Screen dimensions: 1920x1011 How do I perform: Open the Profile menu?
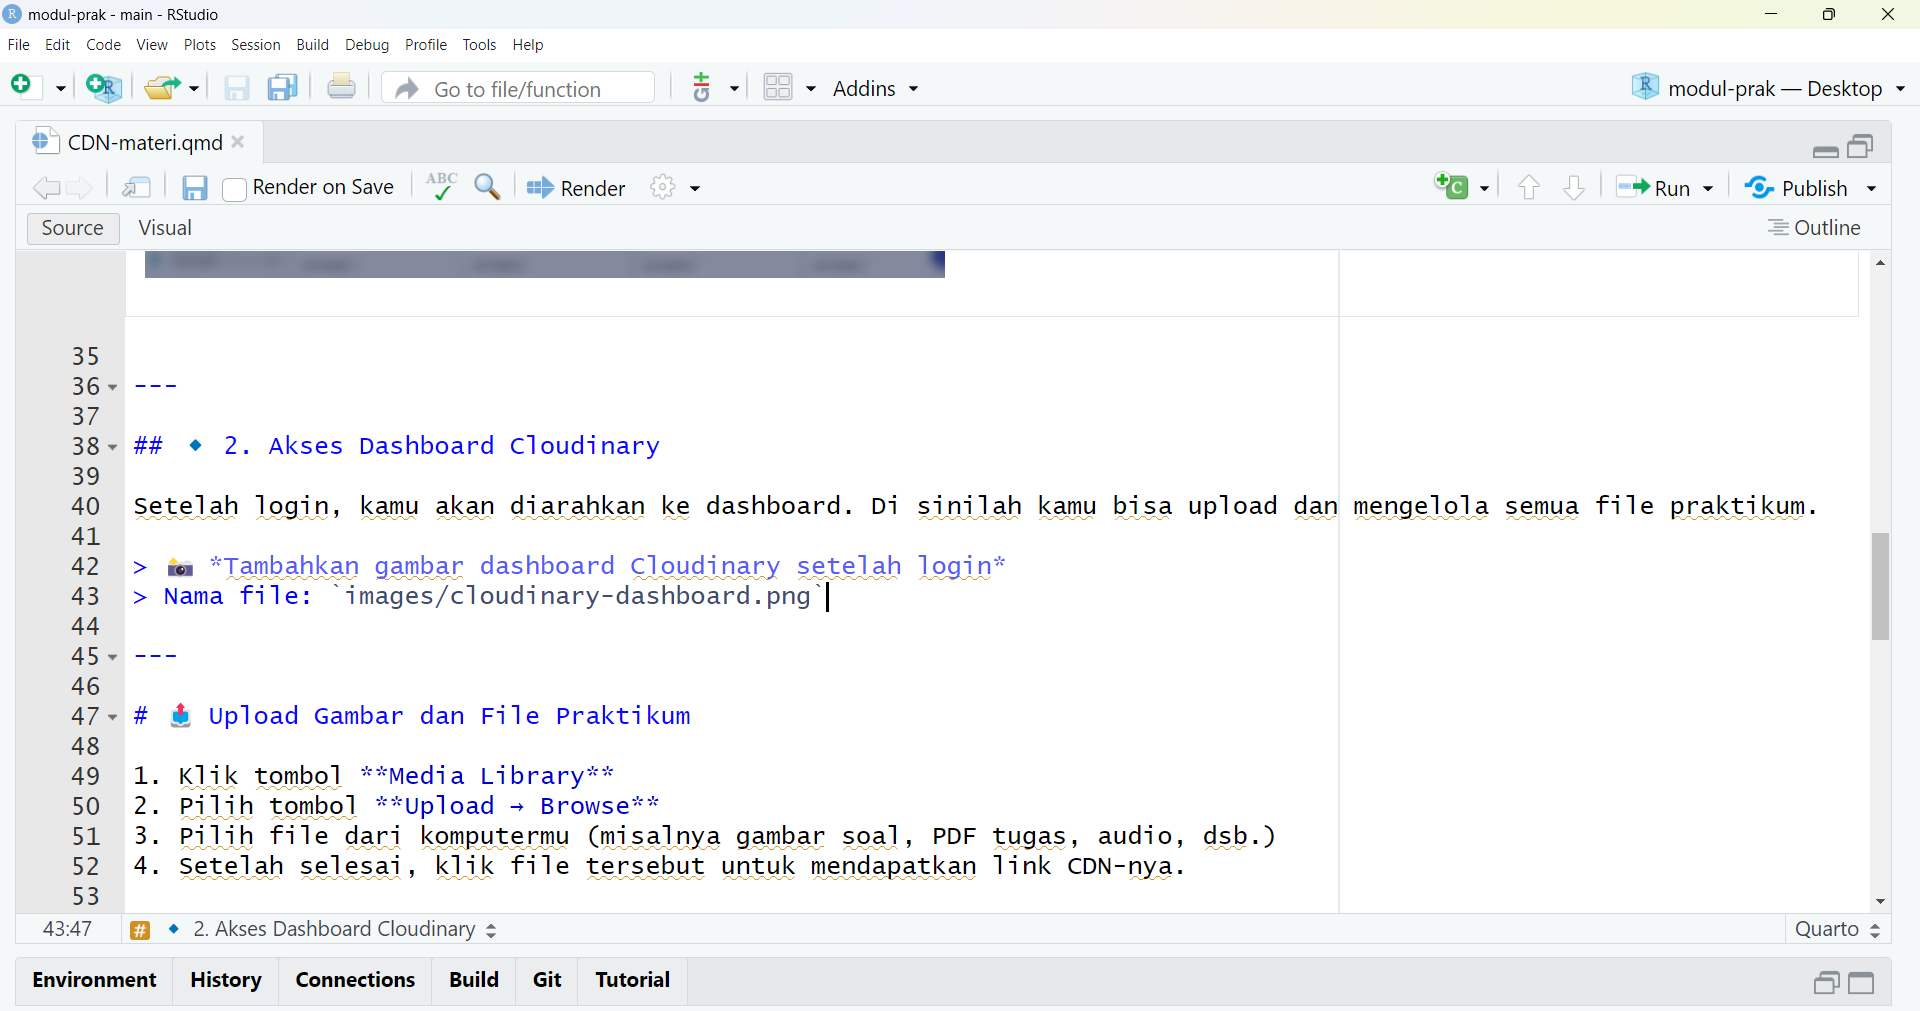426,45
